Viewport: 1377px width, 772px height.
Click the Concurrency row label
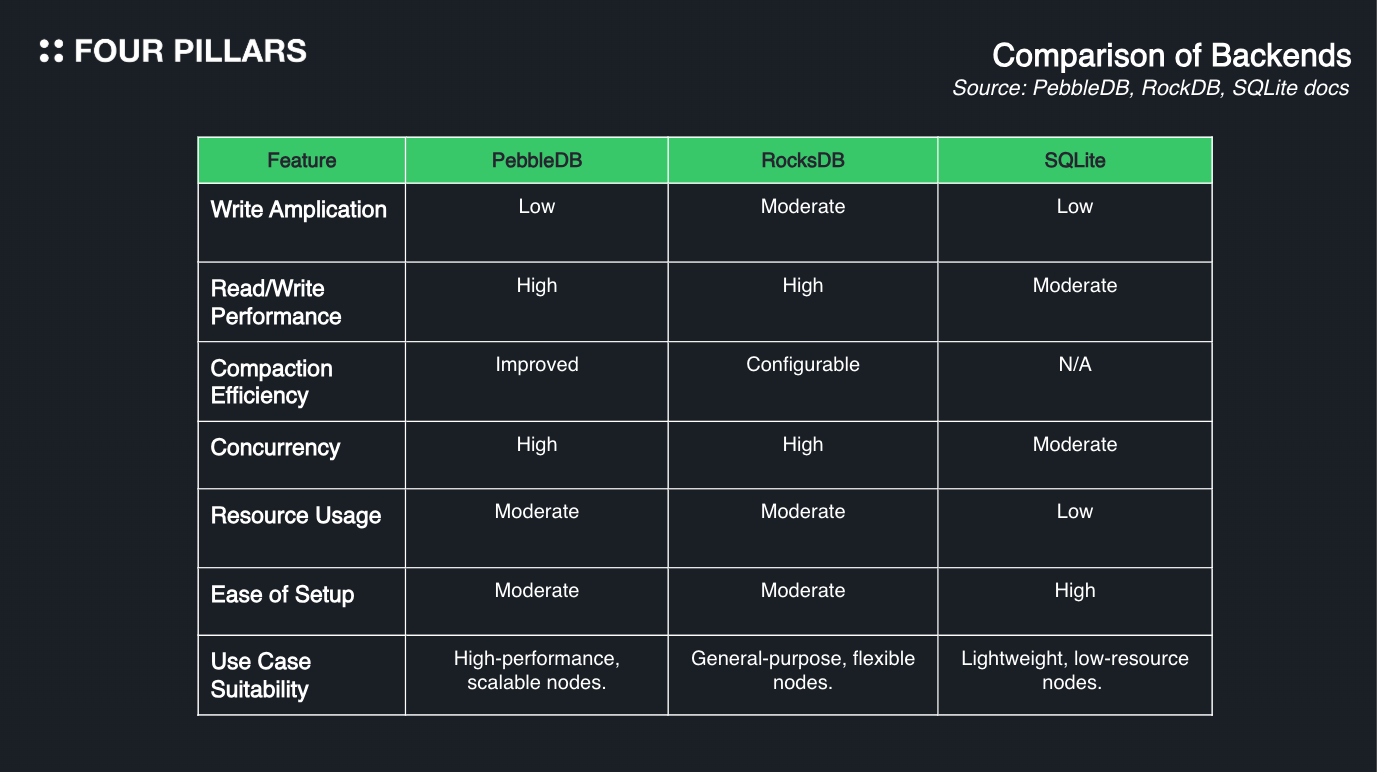pyautogui.click(x=275, y=448)
